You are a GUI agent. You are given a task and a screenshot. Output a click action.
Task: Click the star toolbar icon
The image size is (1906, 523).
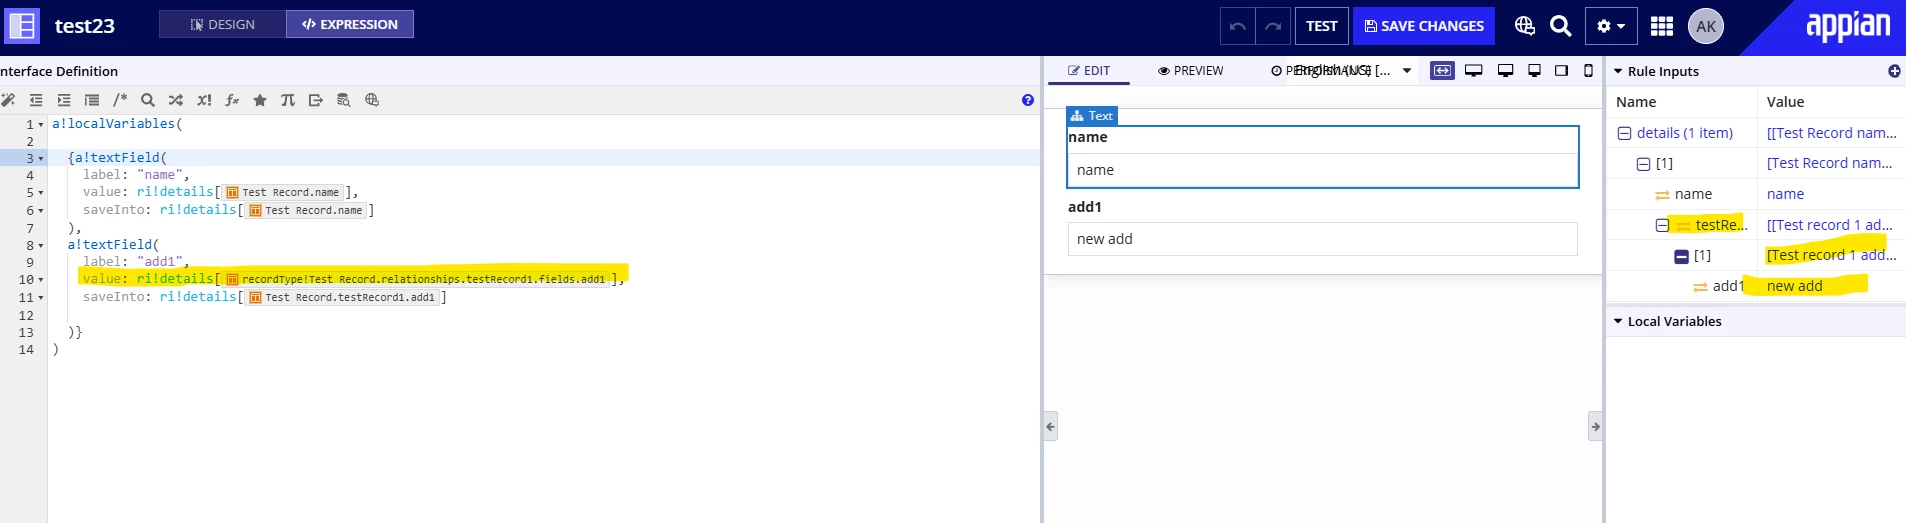click(x=260, y=100)
